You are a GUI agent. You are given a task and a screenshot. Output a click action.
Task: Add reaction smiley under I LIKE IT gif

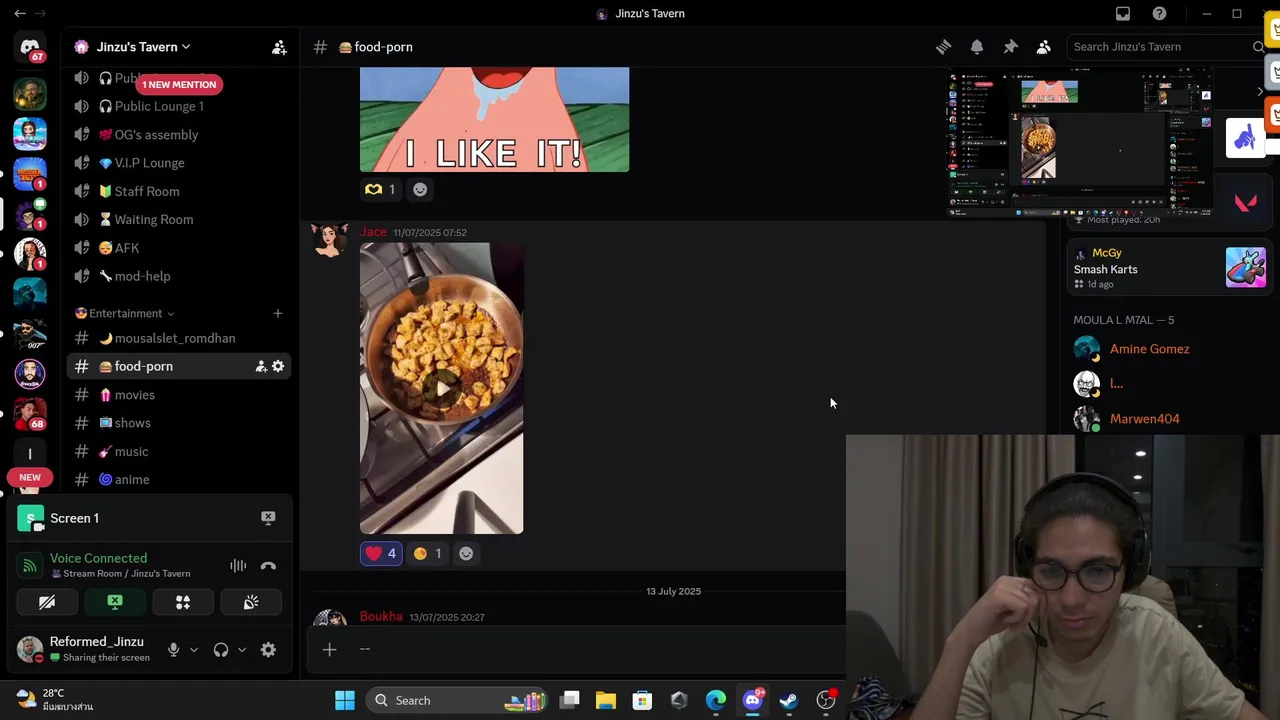pyautogui.click(x=420, y=189)
